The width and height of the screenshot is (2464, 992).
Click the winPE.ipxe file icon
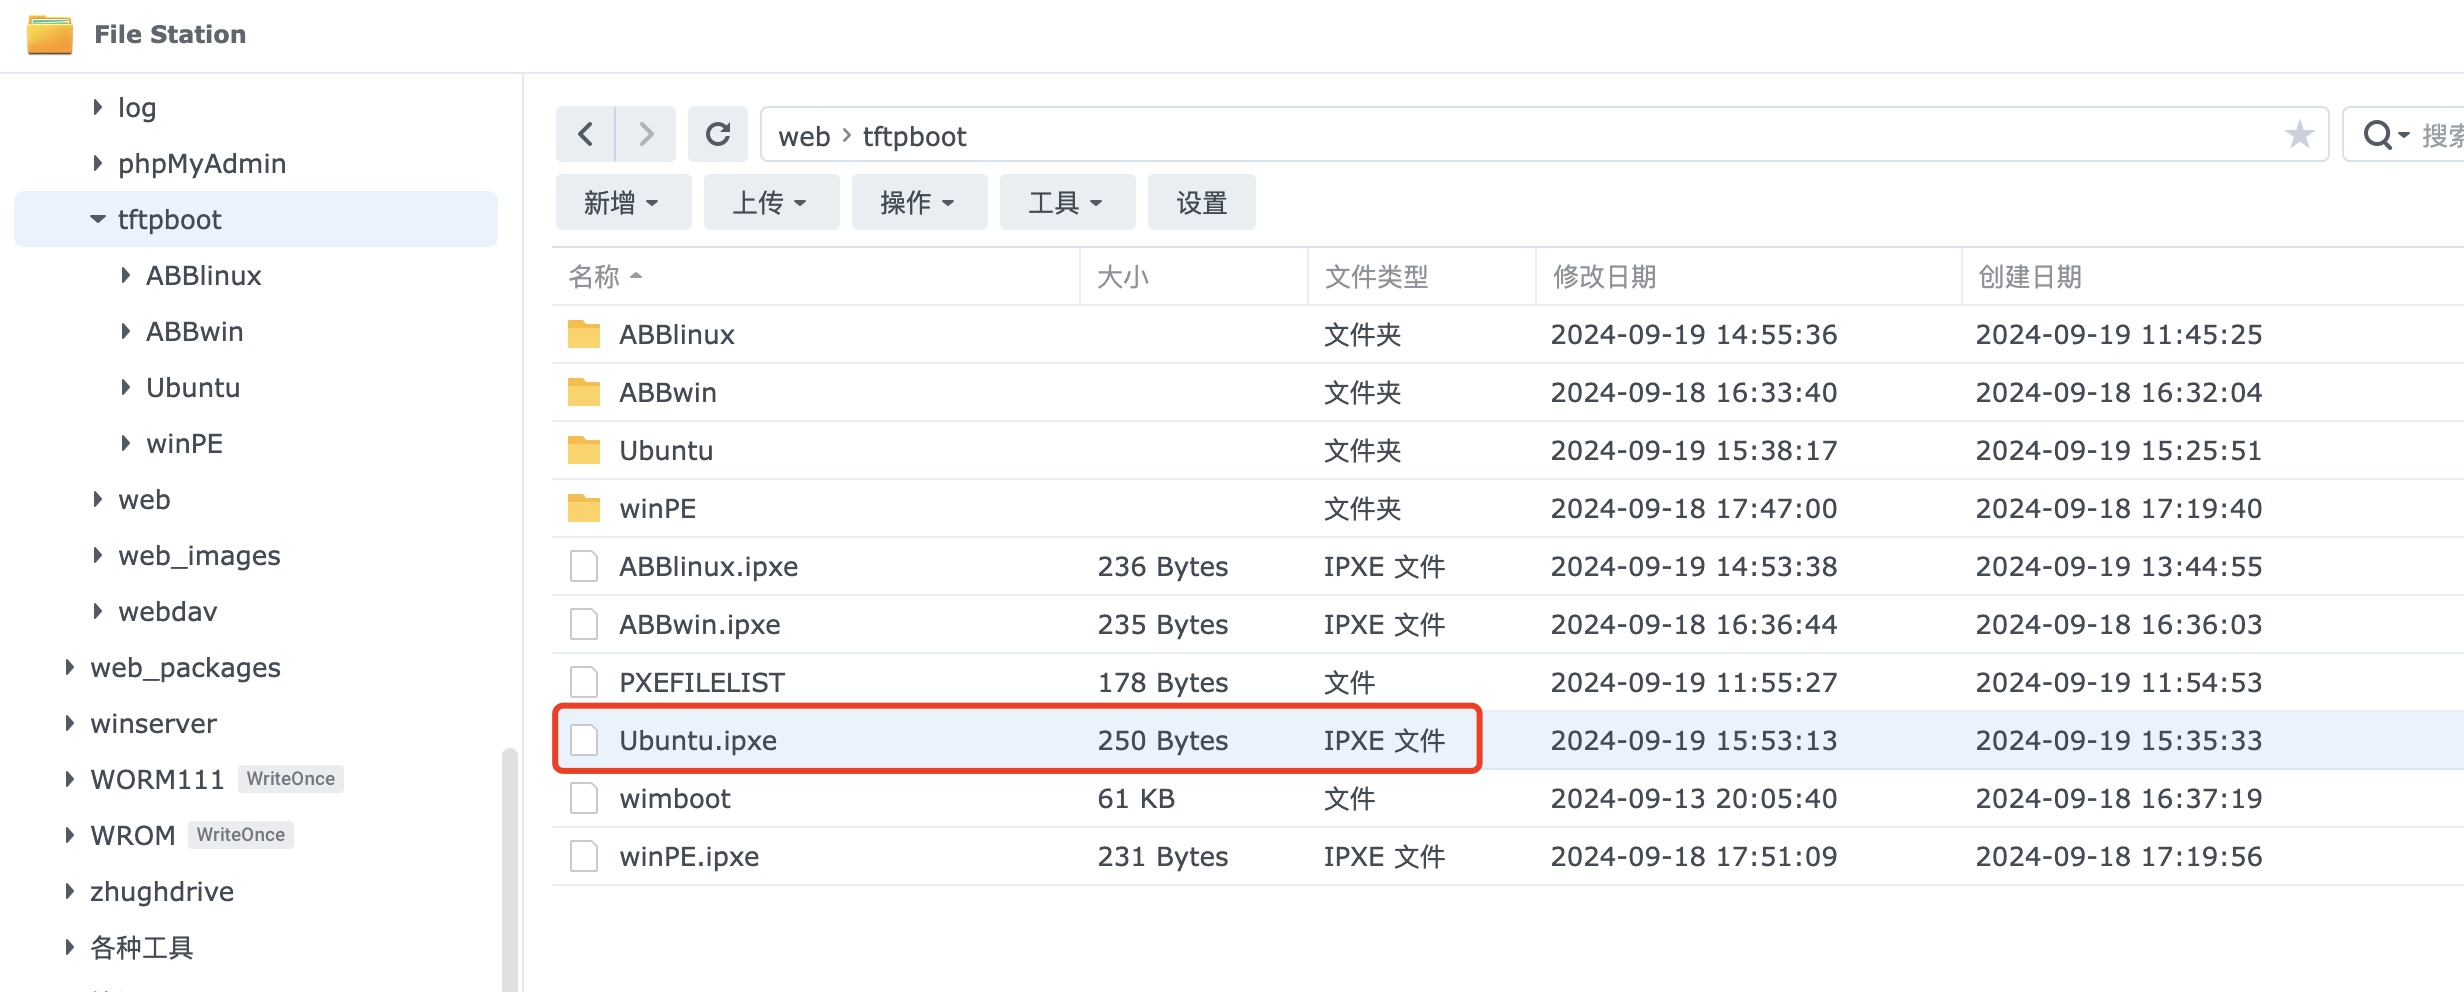pos(584,856)
